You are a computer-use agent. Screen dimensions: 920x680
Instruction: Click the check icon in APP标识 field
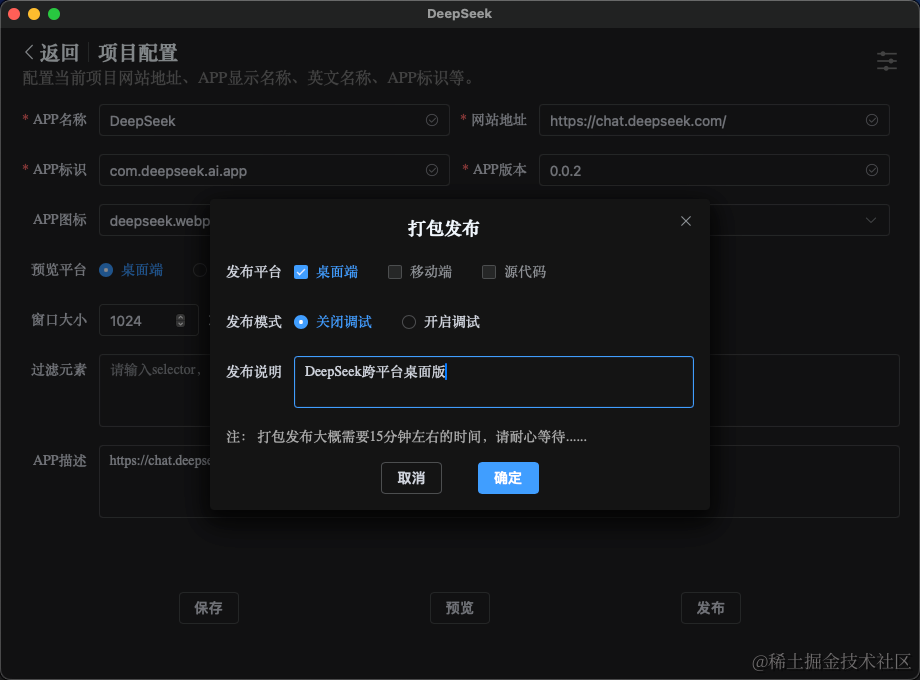432,170
